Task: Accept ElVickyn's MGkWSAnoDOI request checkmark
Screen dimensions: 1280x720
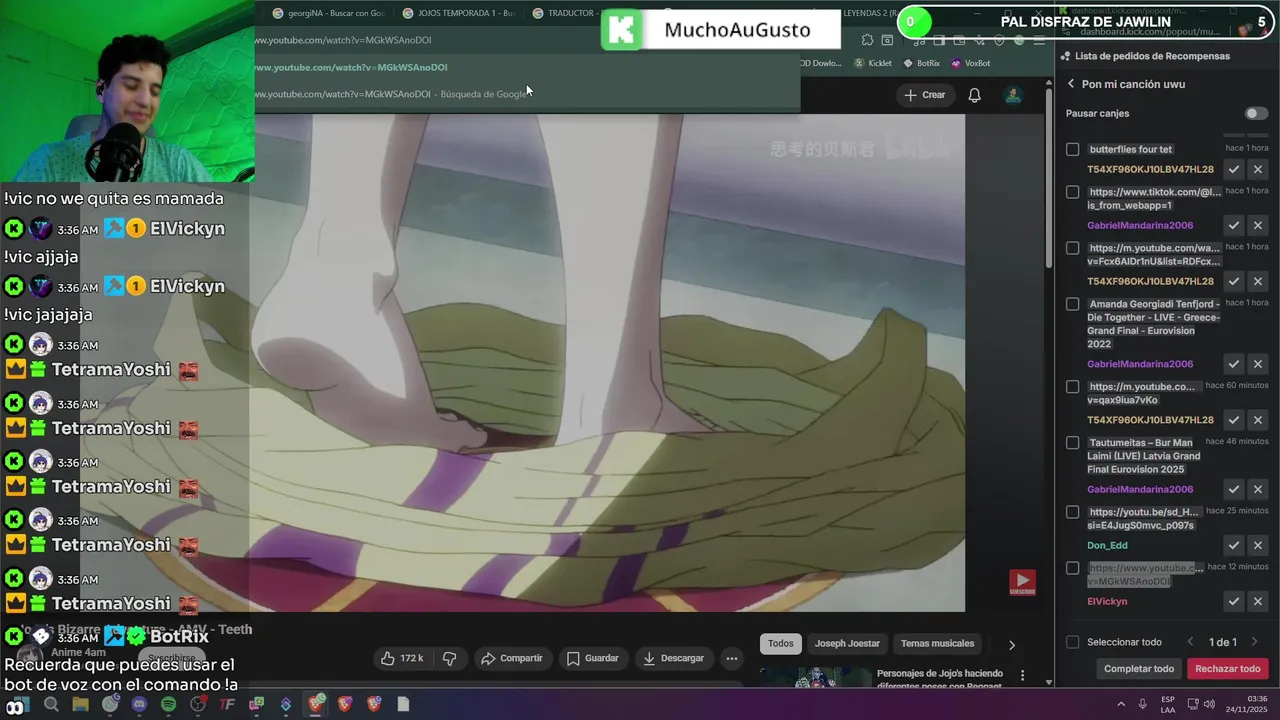Action: click(x=1234, y=602)
